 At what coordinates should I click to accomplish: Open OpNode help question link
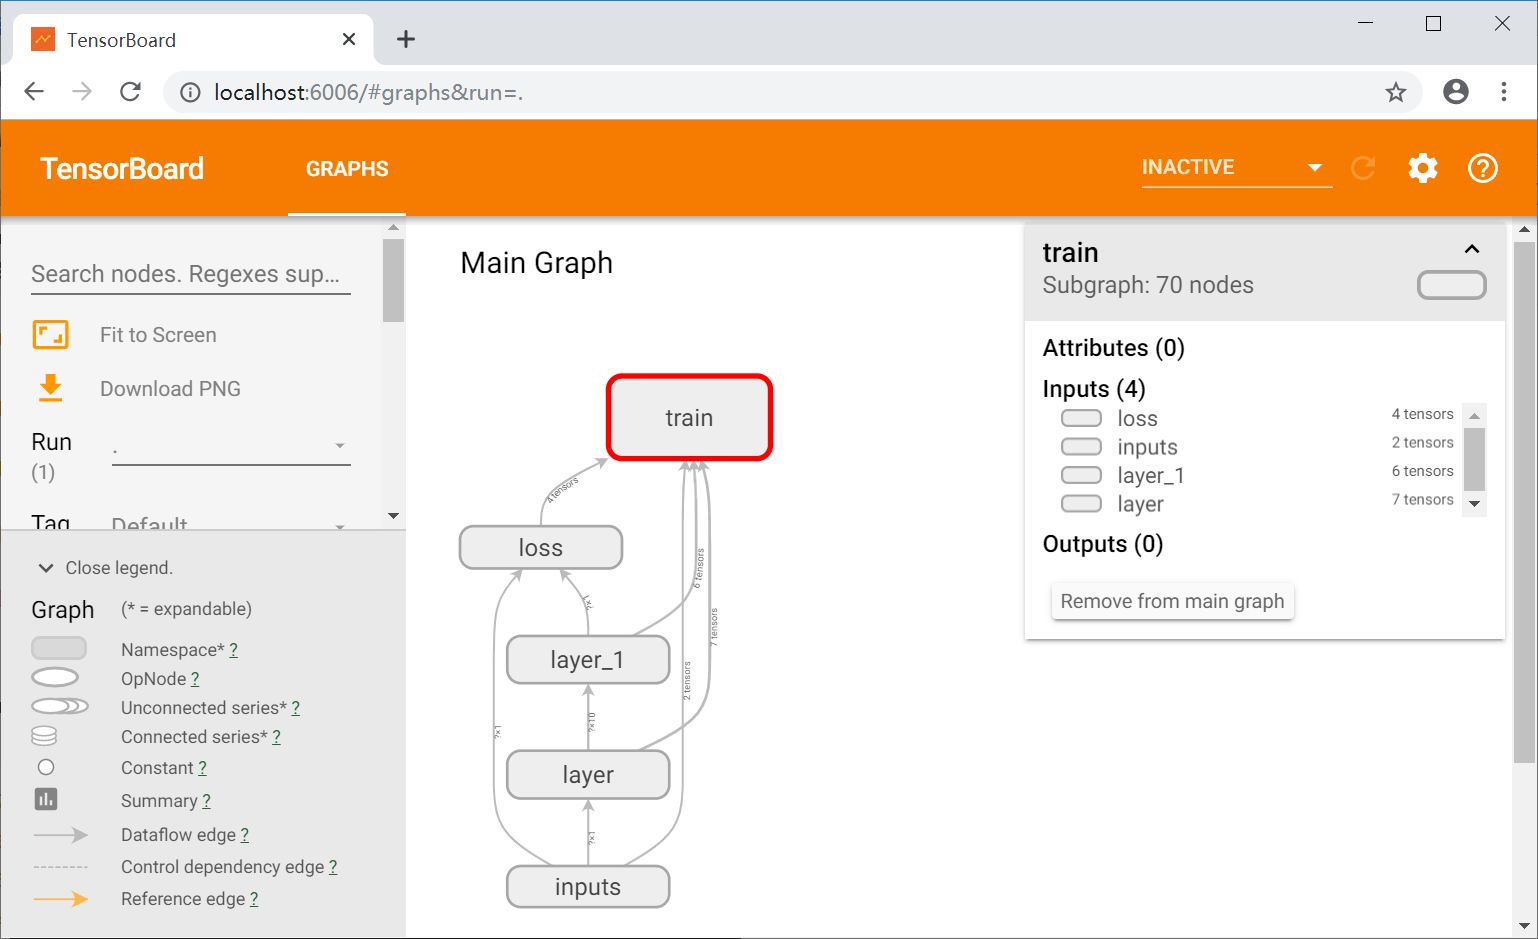click(x=195, y=679)
